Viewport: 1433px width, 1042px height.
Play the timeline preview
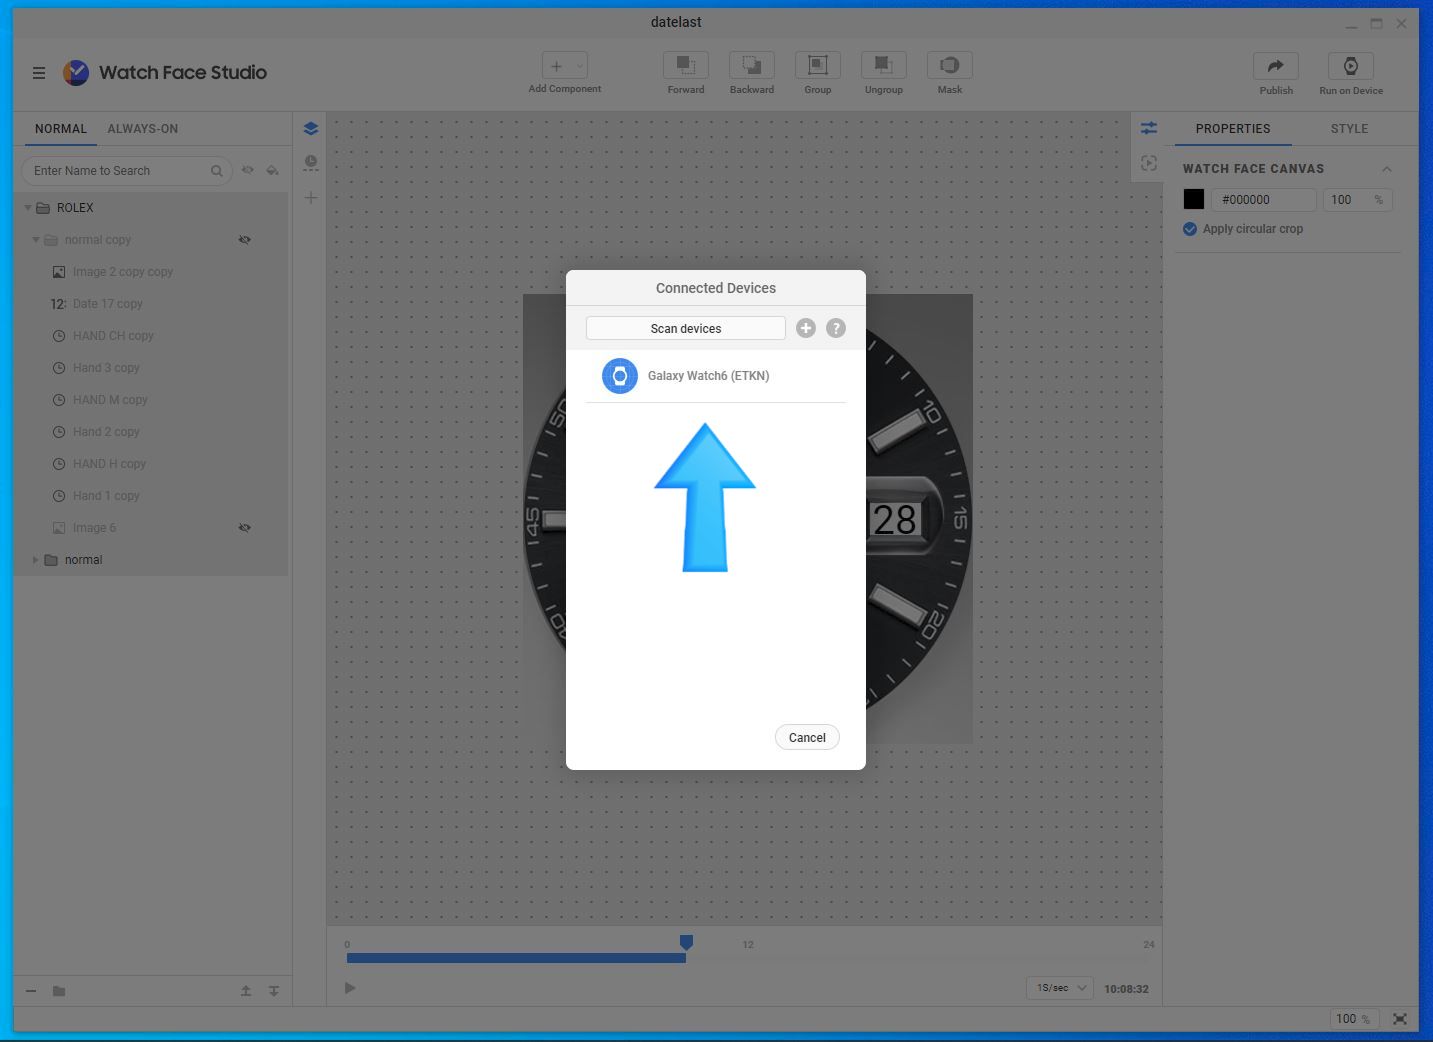[350, 988]
